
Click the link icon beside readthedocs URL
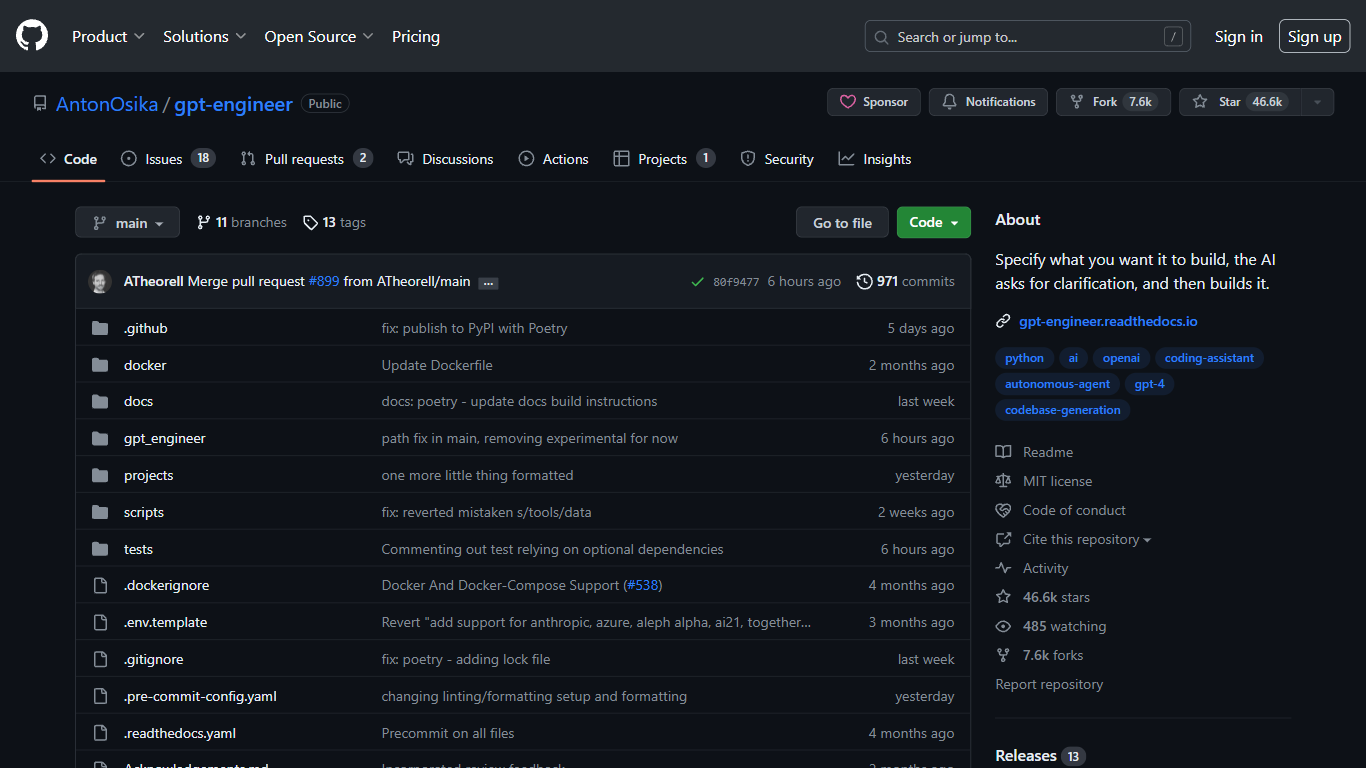click(1003, 322)
